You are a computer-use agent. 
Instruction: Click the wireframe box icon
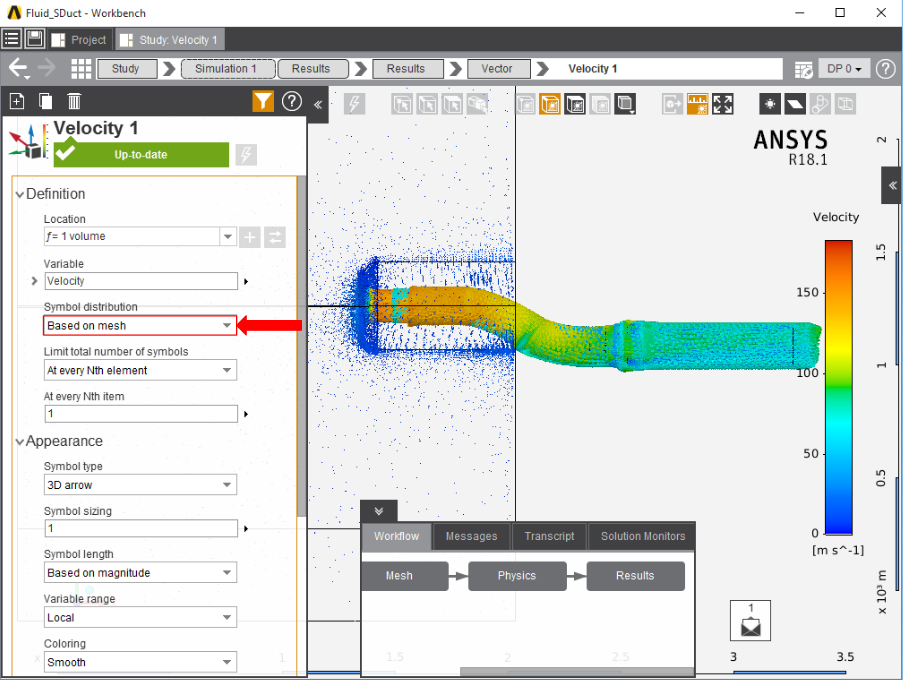click(x=845, y=104)
